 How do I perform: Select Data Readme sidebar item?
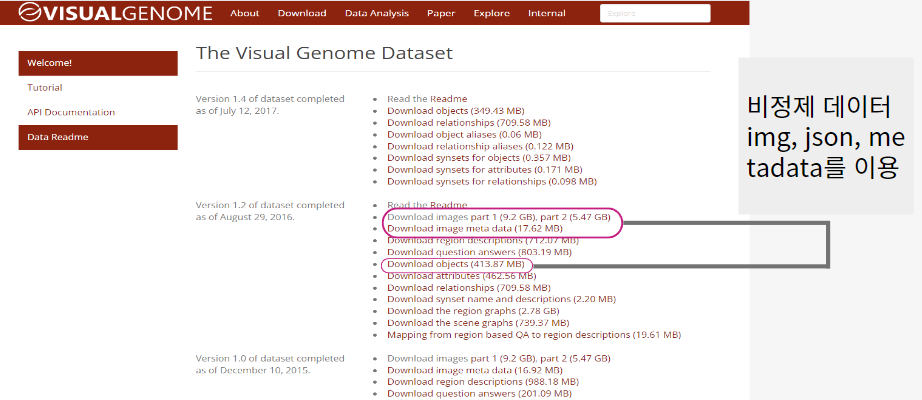coord(98,137)
